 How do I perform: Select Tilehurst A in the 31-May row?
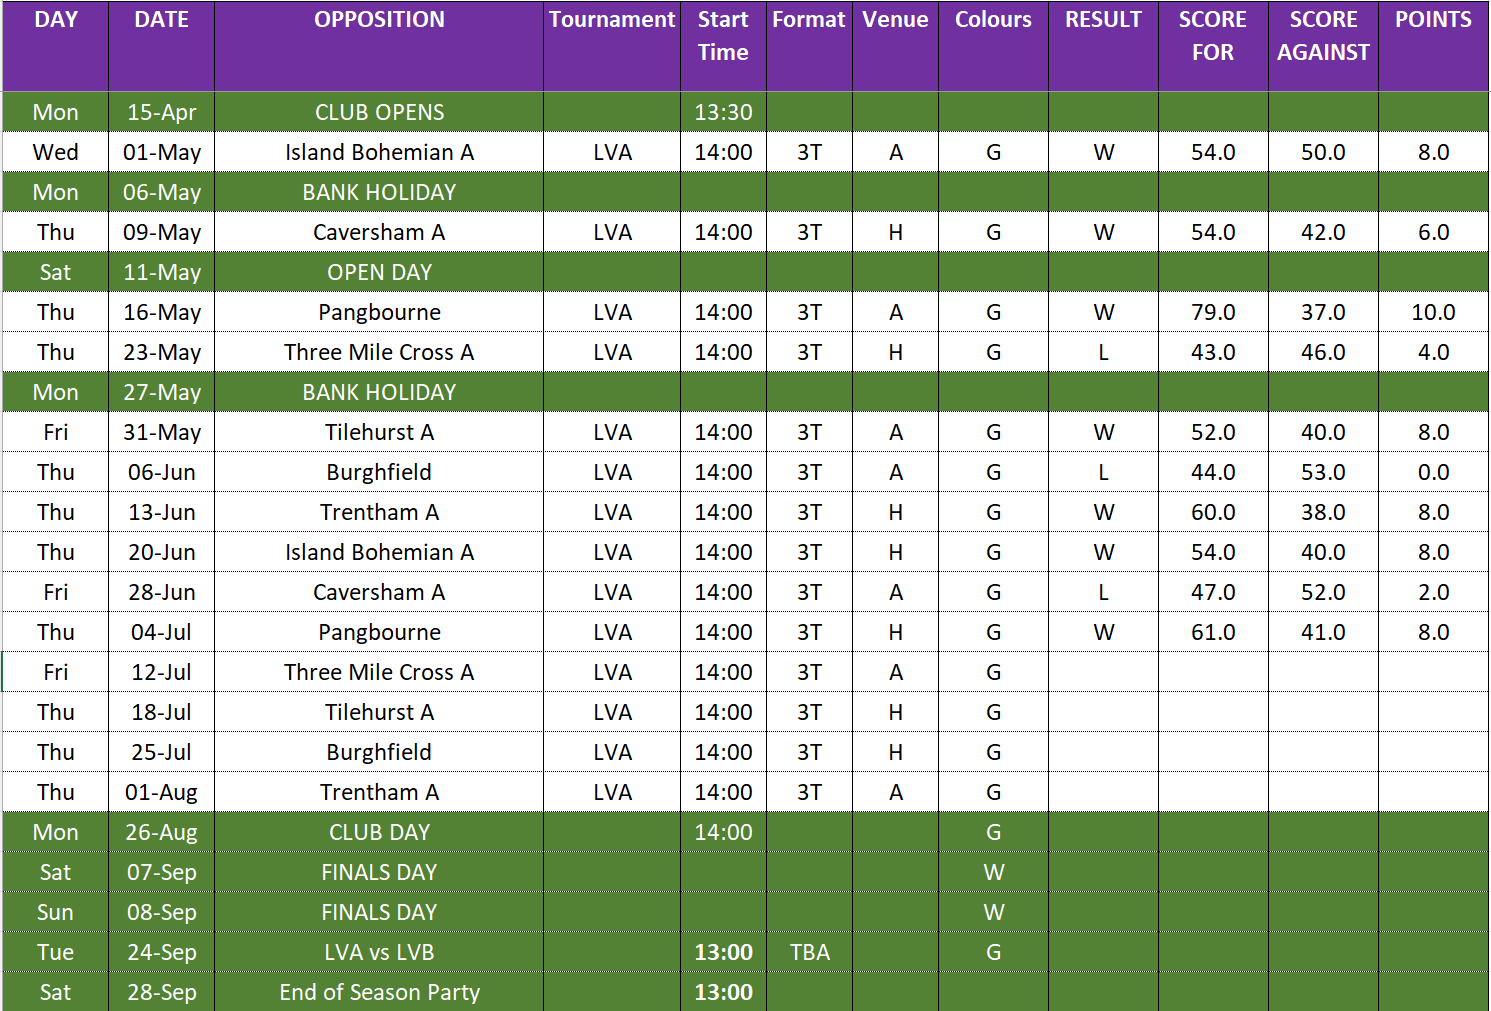pyautogui.click(x=379, y=432)
